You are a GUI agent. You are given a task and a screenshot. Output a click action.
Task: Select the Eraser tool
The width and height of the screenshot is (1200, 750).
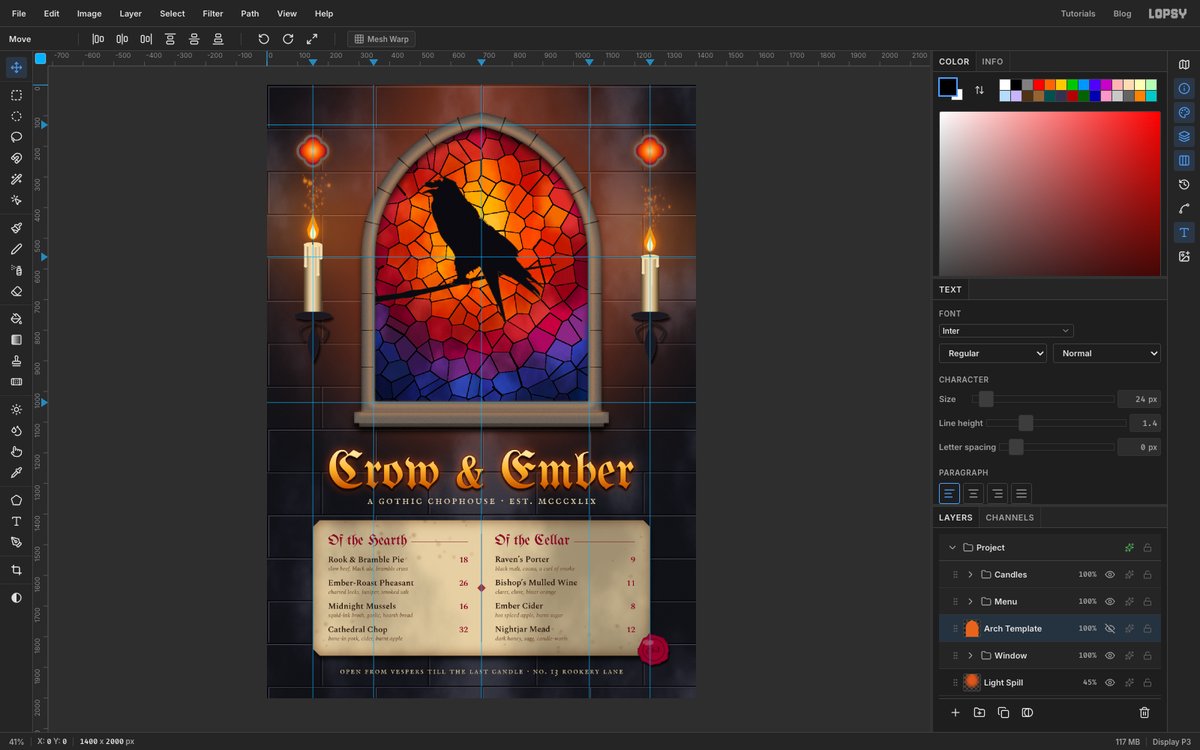[16, 291]
